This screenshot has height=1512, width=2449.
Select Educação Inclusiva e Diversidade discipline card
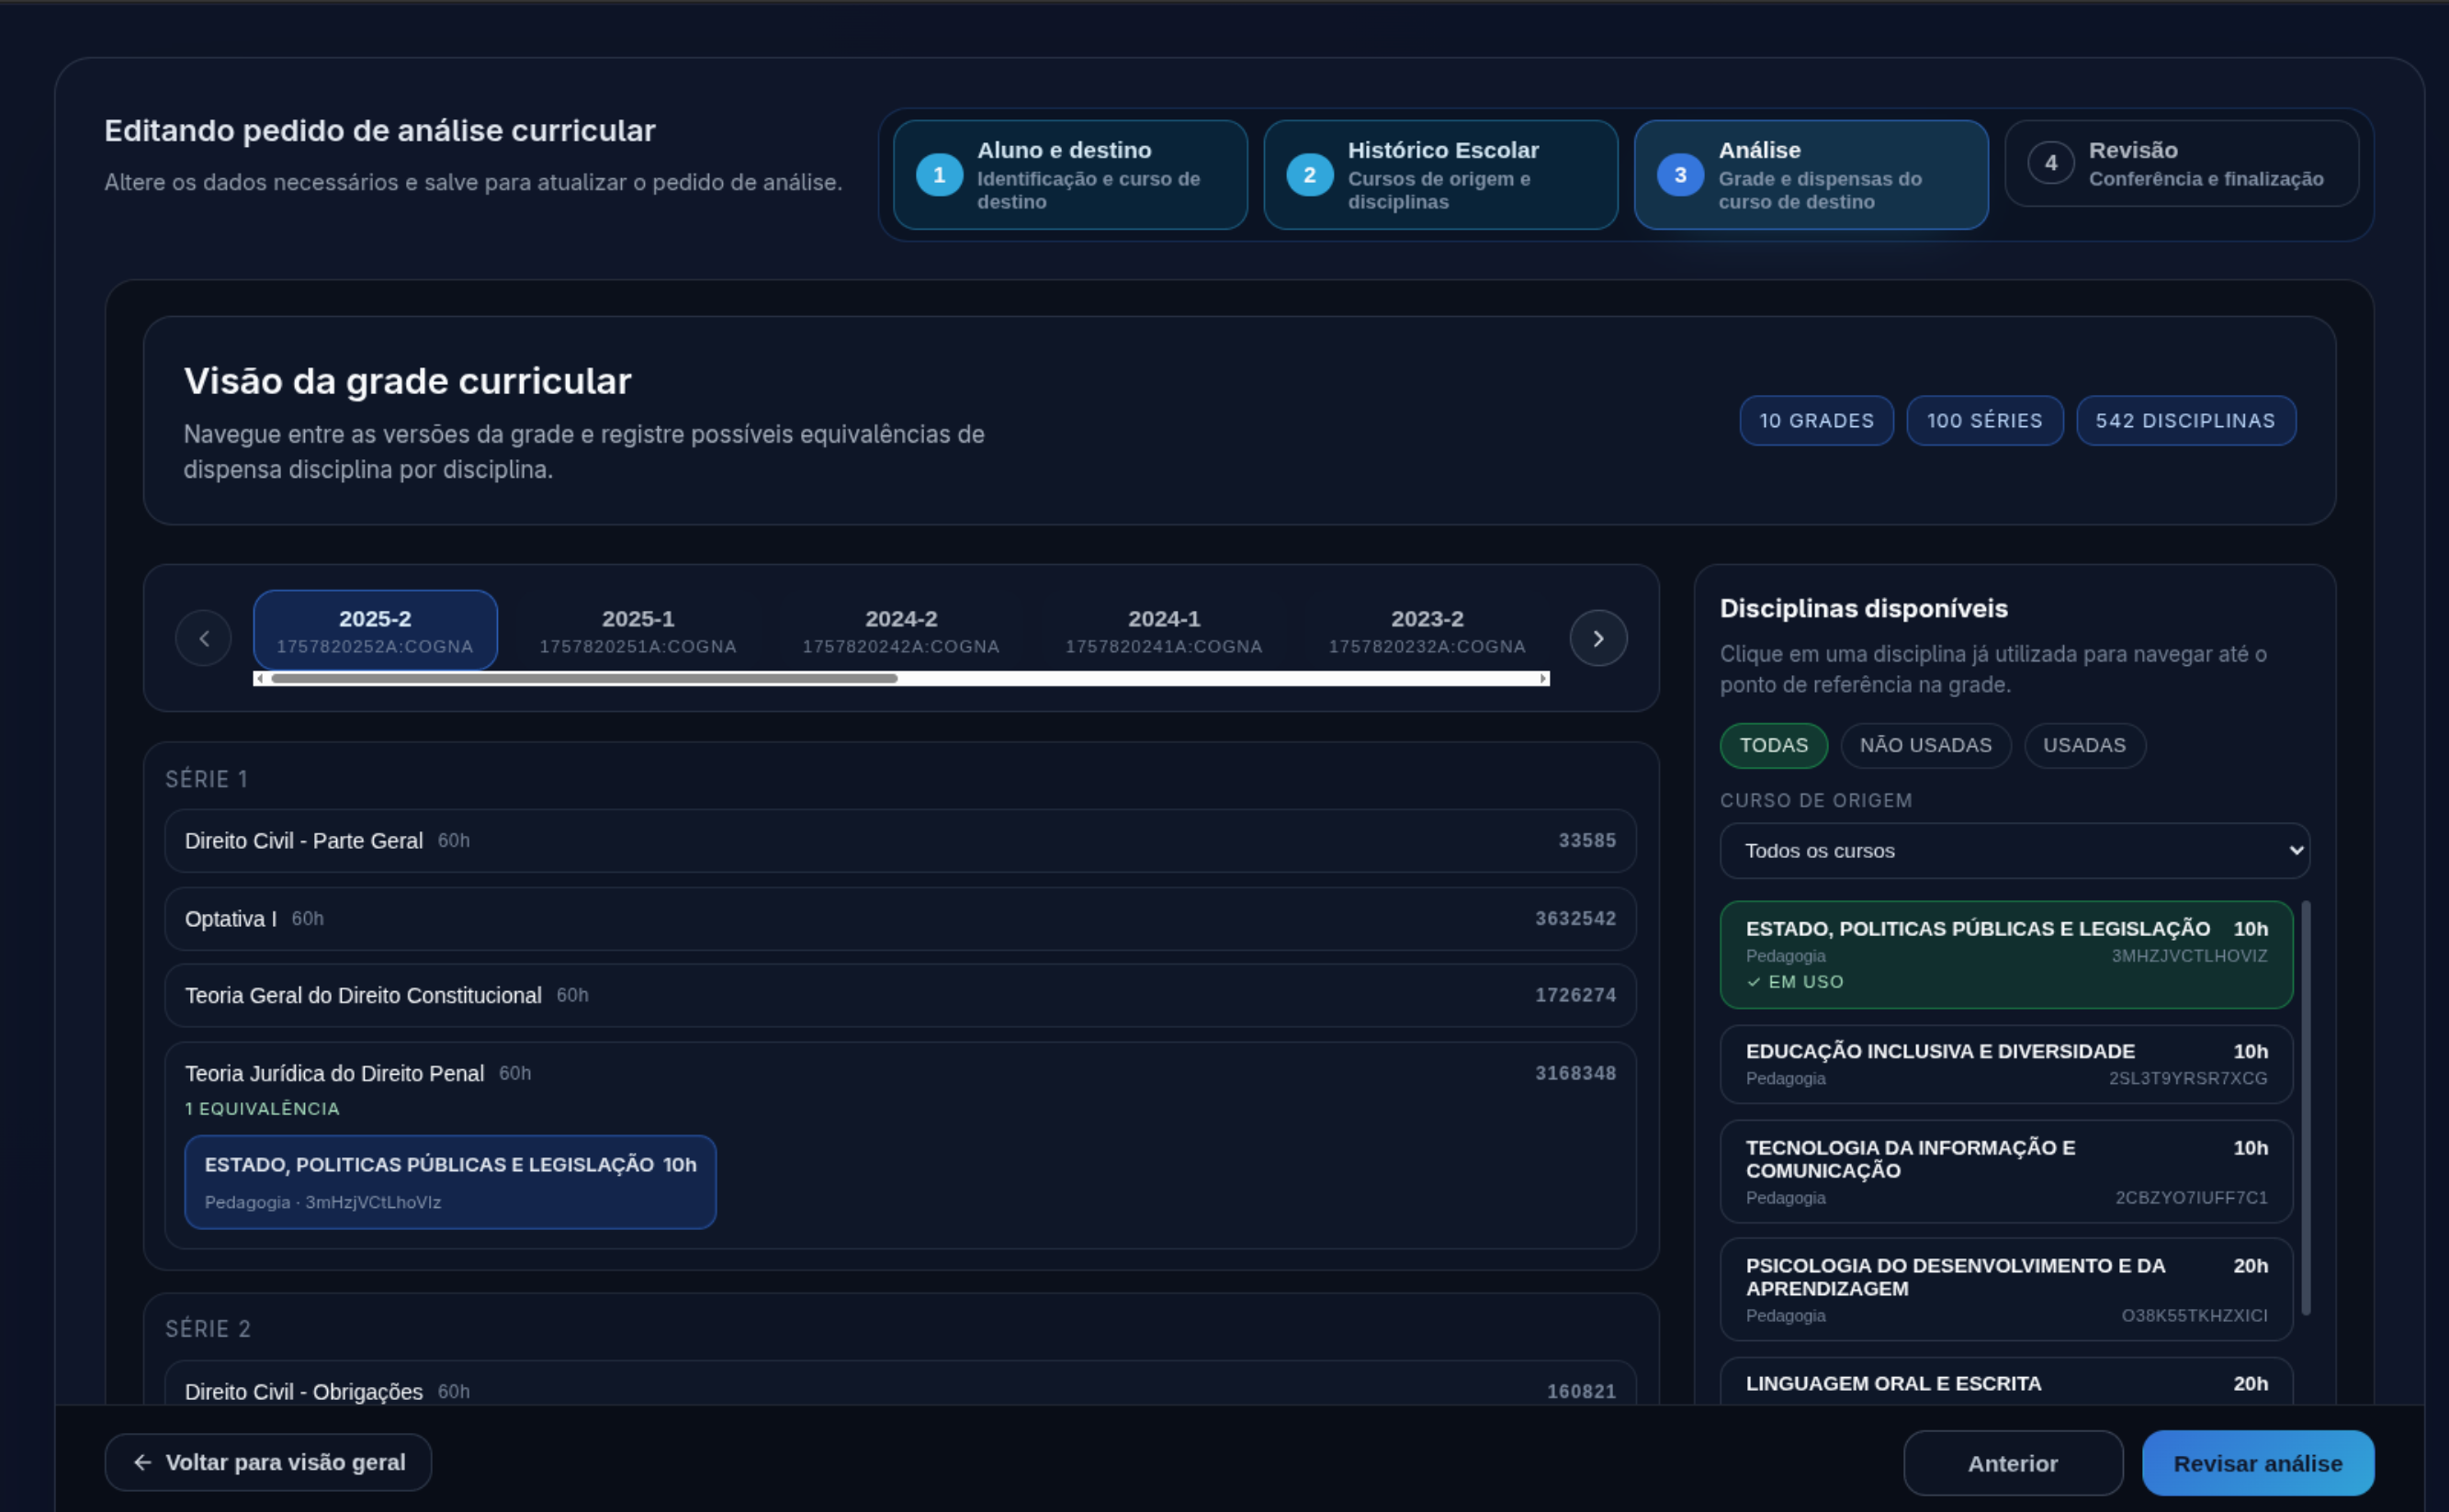click(2004, 1064)
